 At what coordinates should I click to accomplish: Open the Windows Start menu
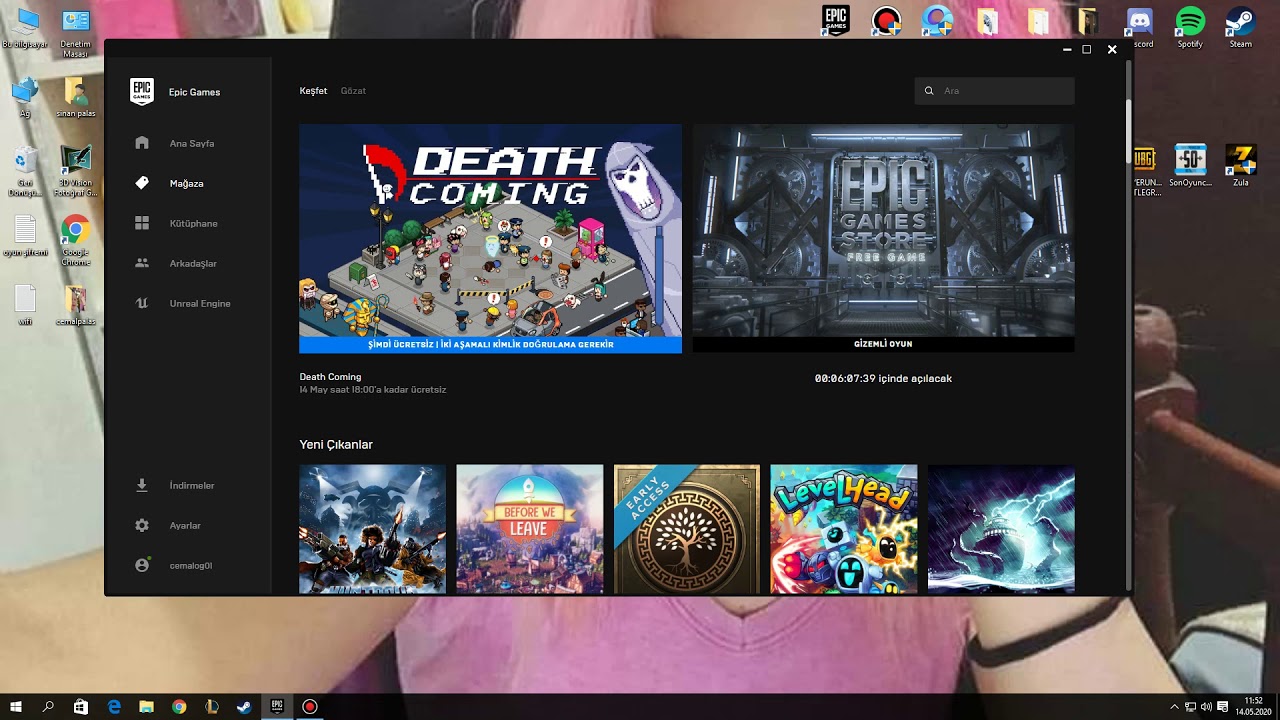pyautogui.click(x=16, y=706)
